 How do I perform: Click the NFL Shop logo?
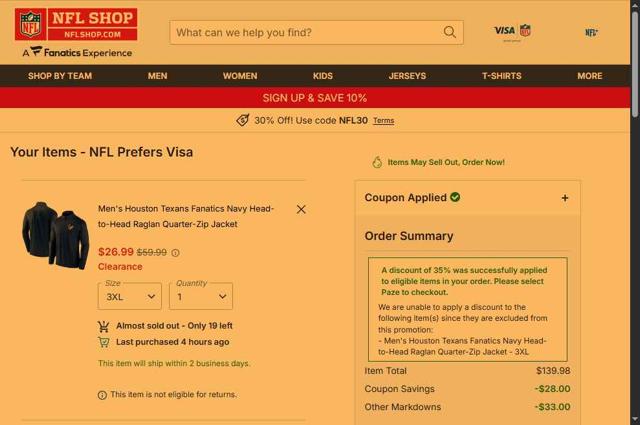point(76,24)
